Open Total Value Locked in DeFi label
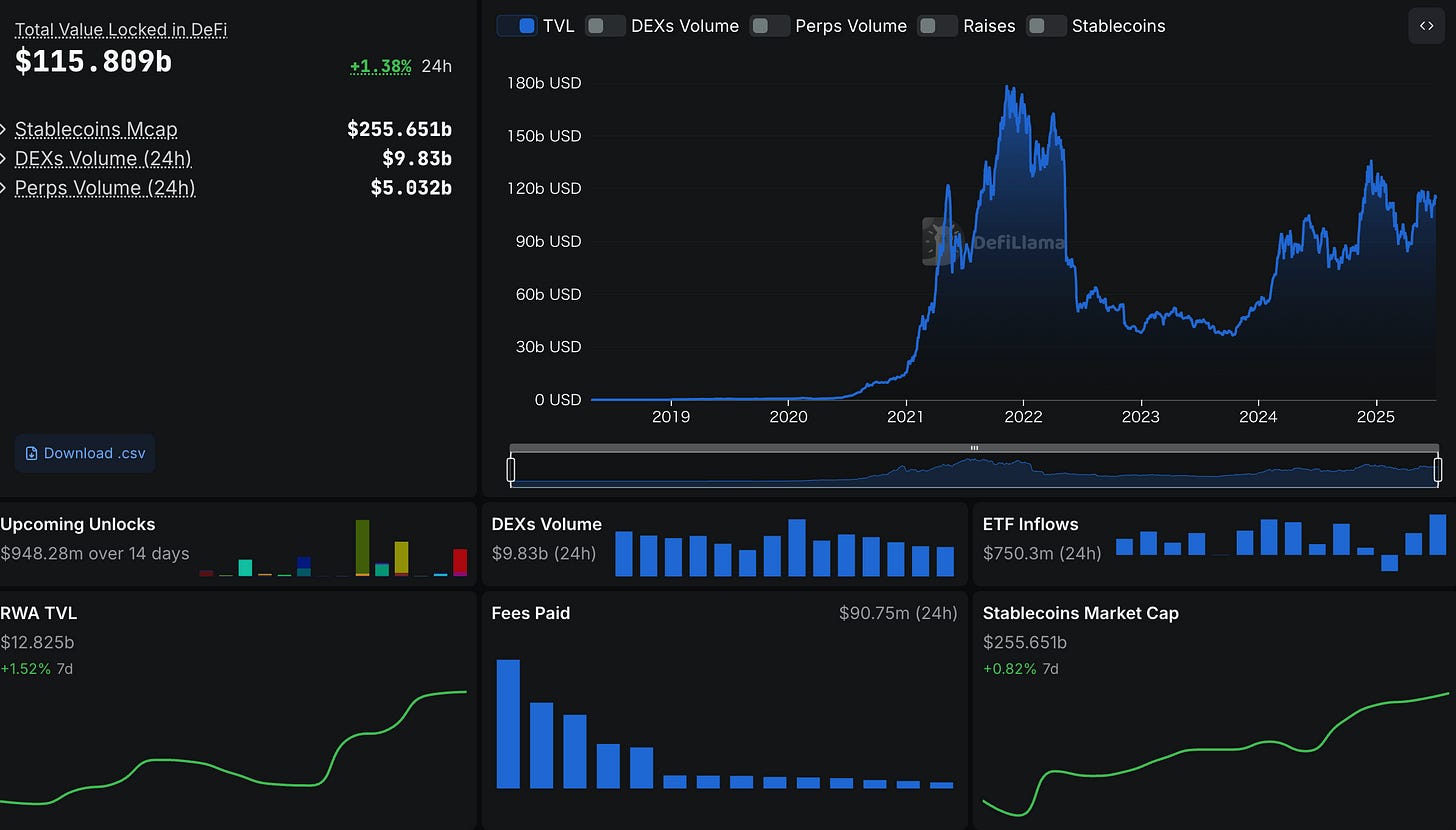 [x=121, y=30]
